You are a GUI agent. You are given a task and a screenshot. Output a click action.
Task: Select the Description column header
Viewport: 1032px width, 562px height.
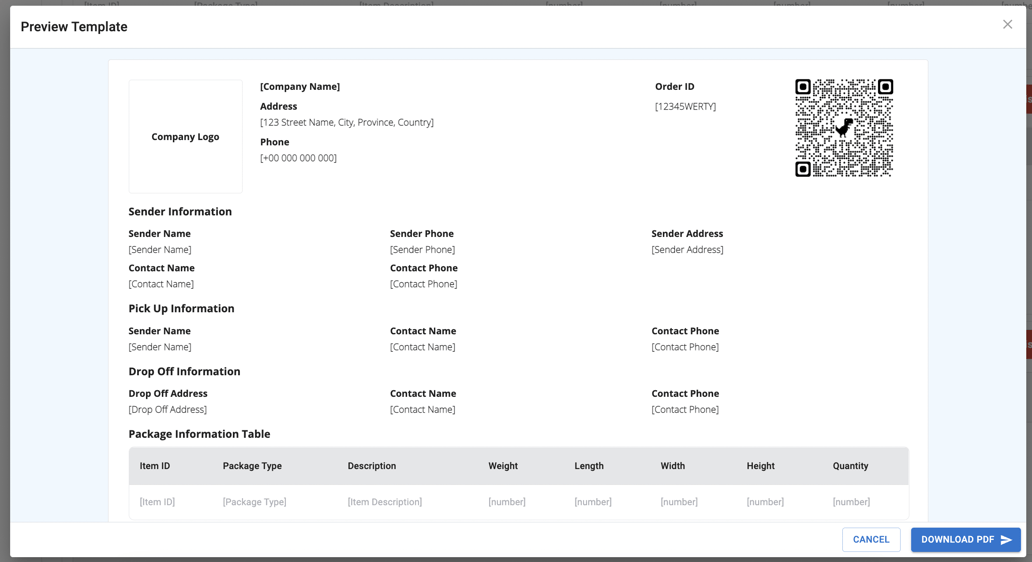[x=372, y=466]
